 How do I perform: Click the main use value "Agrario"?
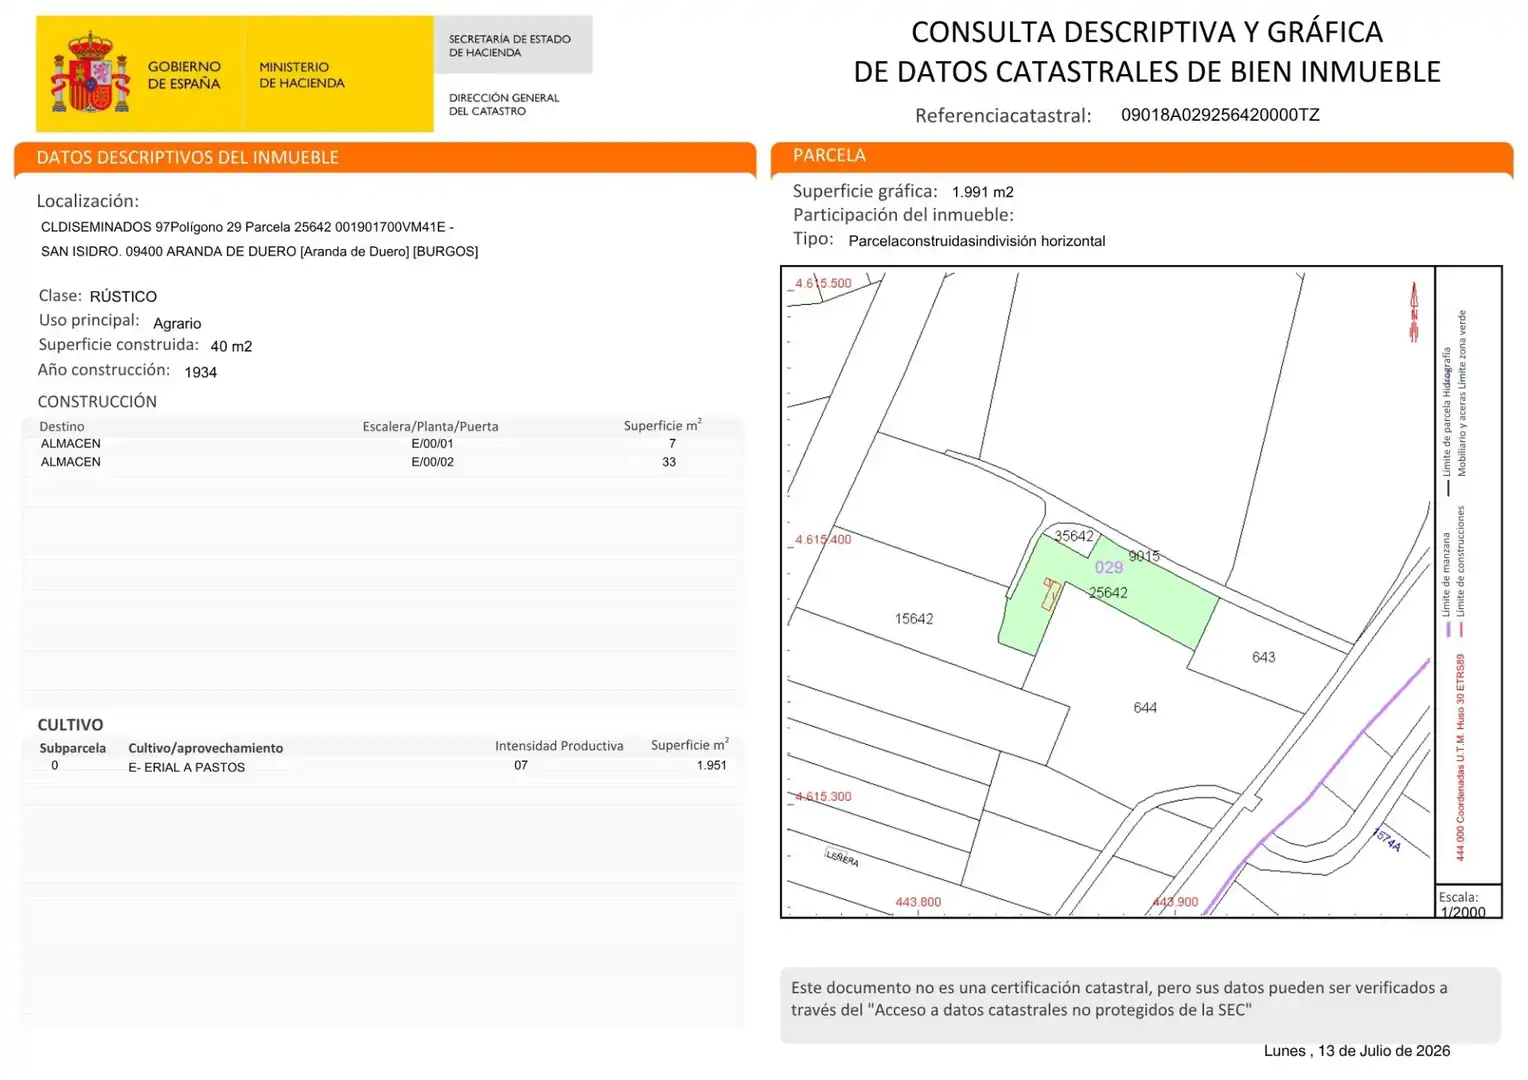177,323
